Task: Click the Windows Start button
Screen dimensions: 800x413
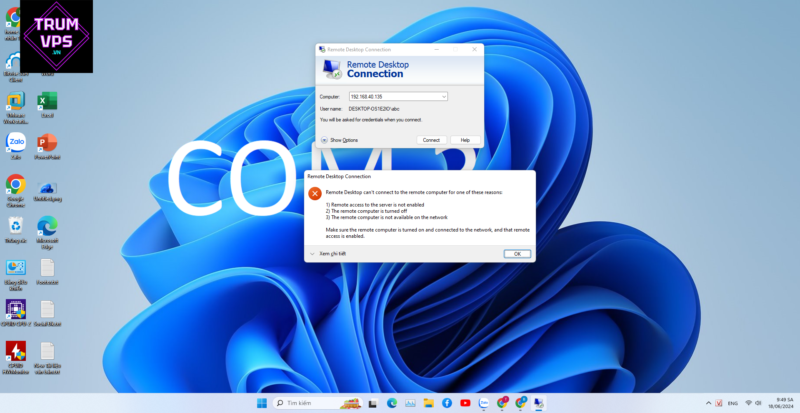Action: tap(262, 403)
